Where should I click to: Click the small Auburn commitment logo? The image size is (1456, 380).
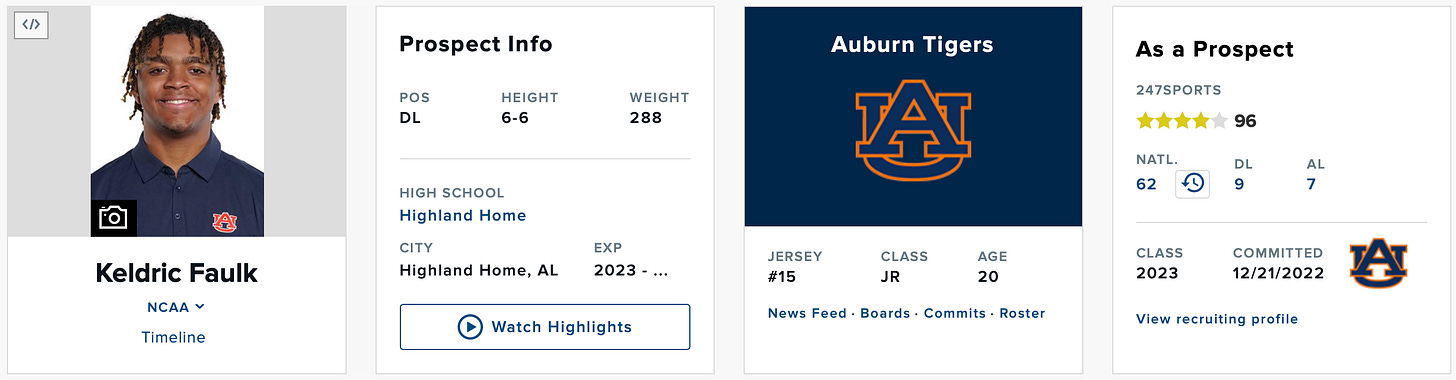(x=1378, y=263)
